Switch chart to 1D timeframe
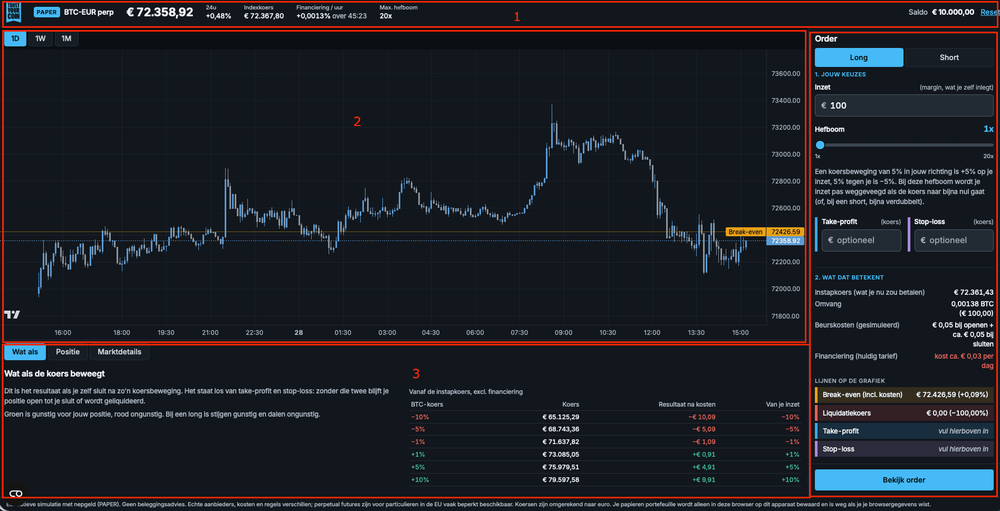This screenshot has width=1000, height=511. tap(15, 39)
